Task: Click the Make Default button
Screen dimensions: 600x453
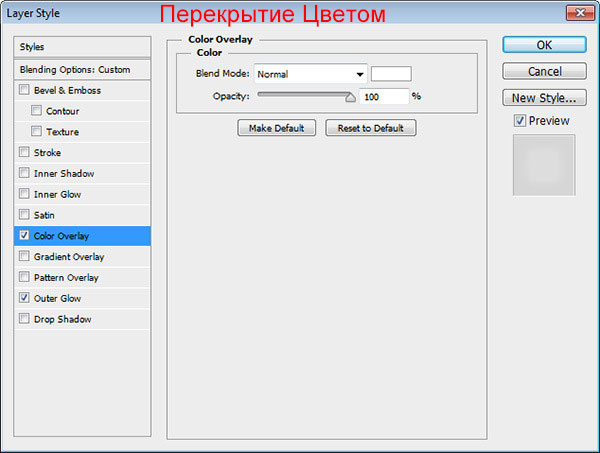Action: pyautogui.click(x=277, y=128)
